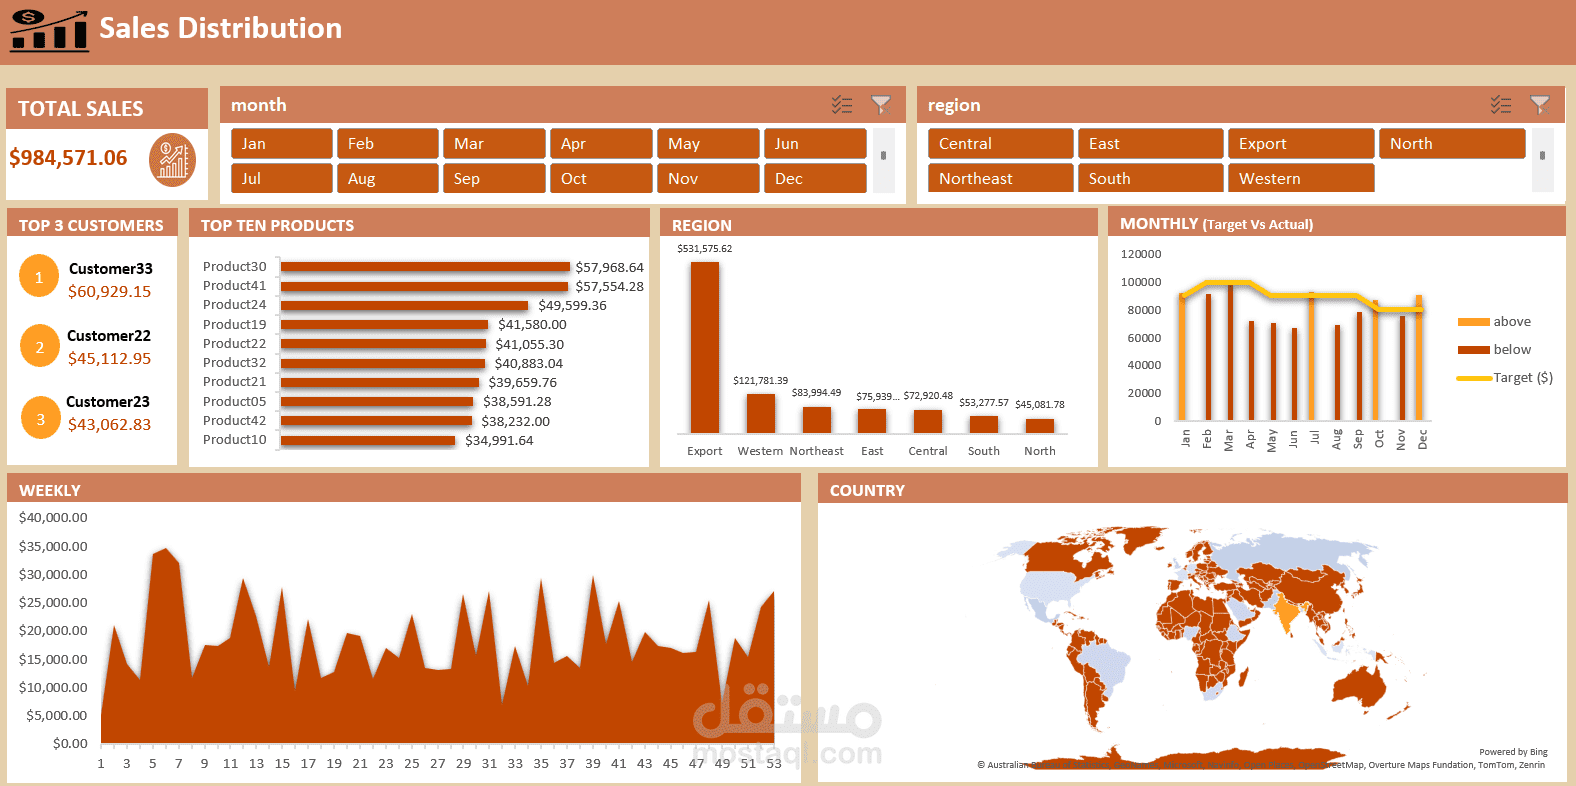This screenshot has width=1576, height=786.
Task: Click the Northeast axis label
Action: click(x=816, y=451)
